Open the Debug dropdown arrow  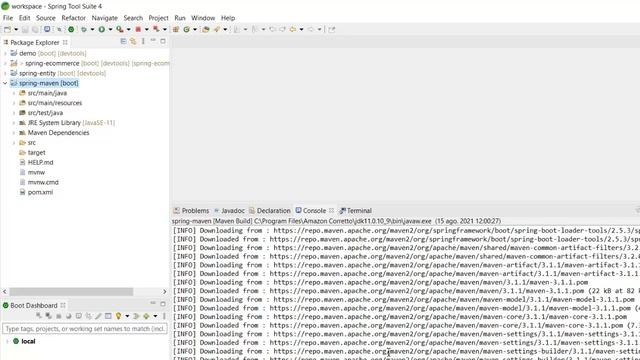pos(92,29)
